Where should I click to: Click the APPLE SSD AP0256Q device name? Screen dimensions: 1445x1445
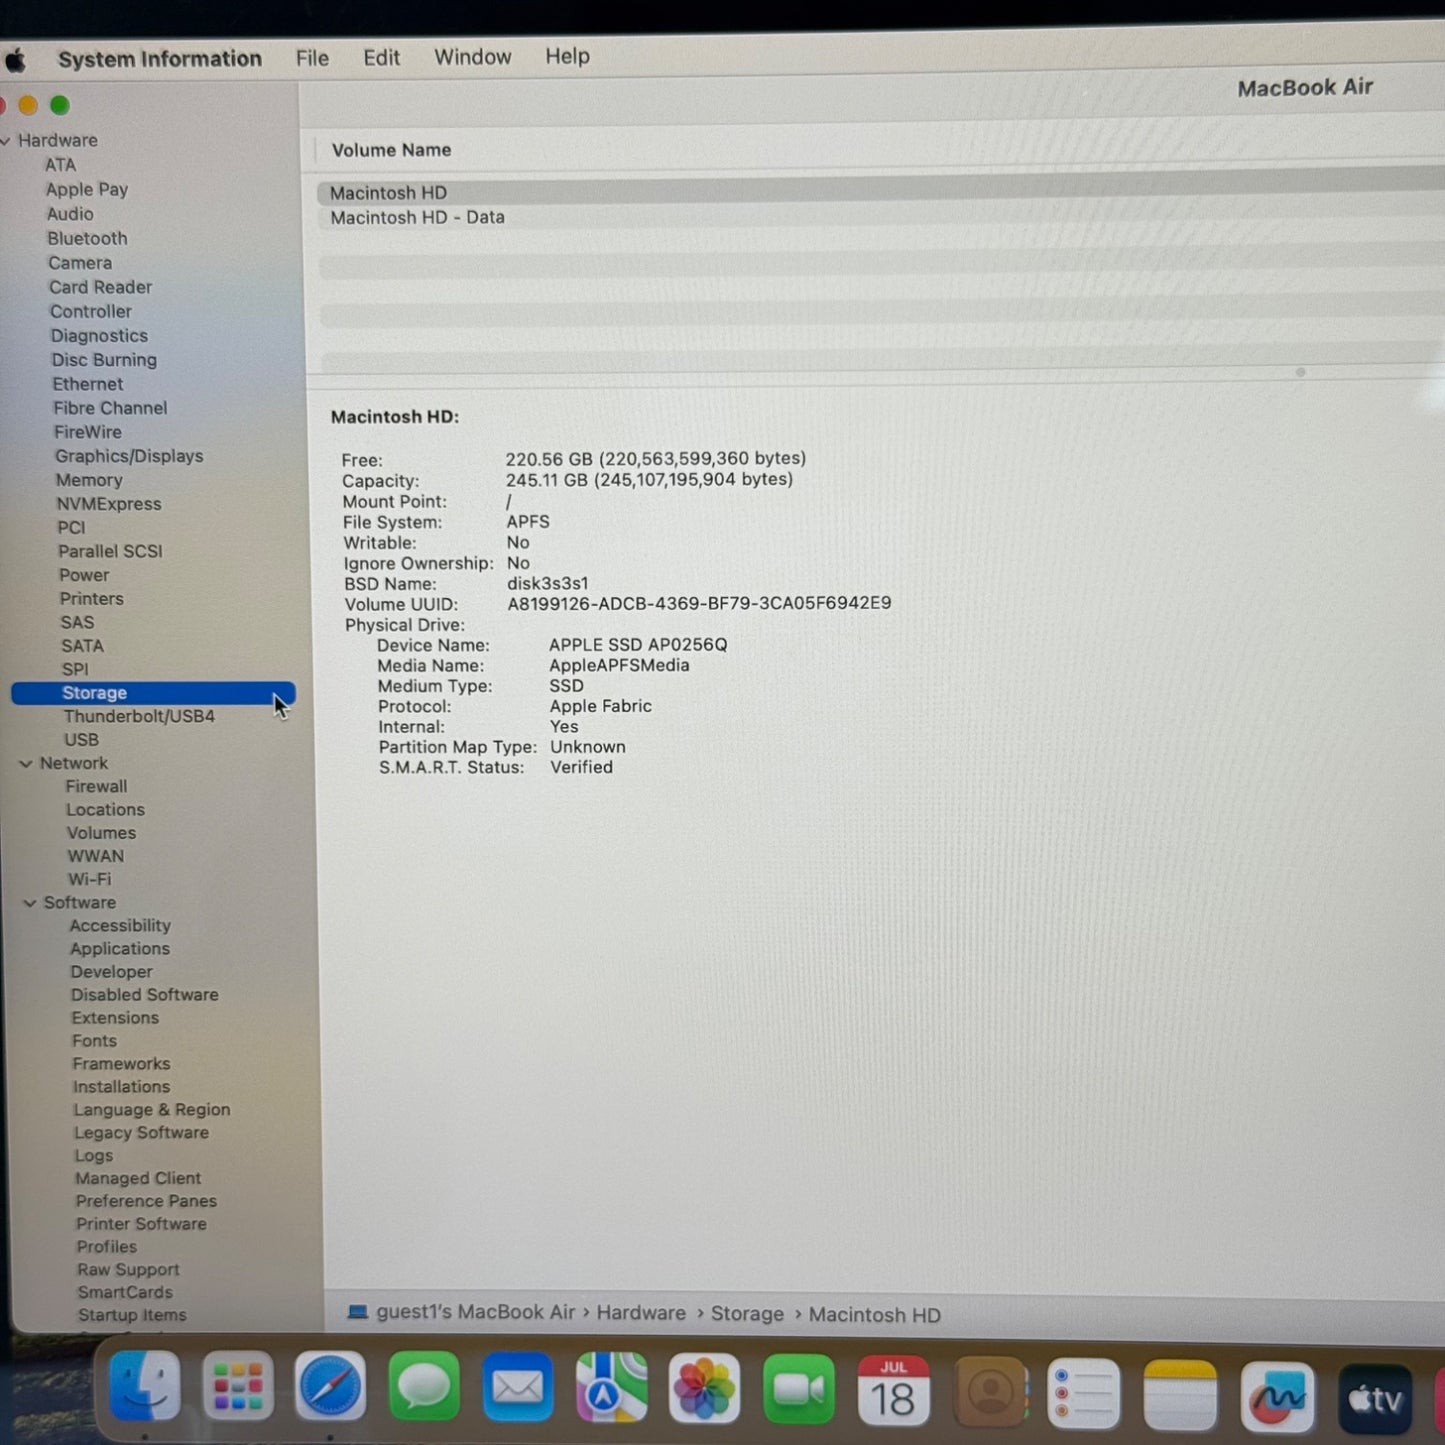(638, 645)
